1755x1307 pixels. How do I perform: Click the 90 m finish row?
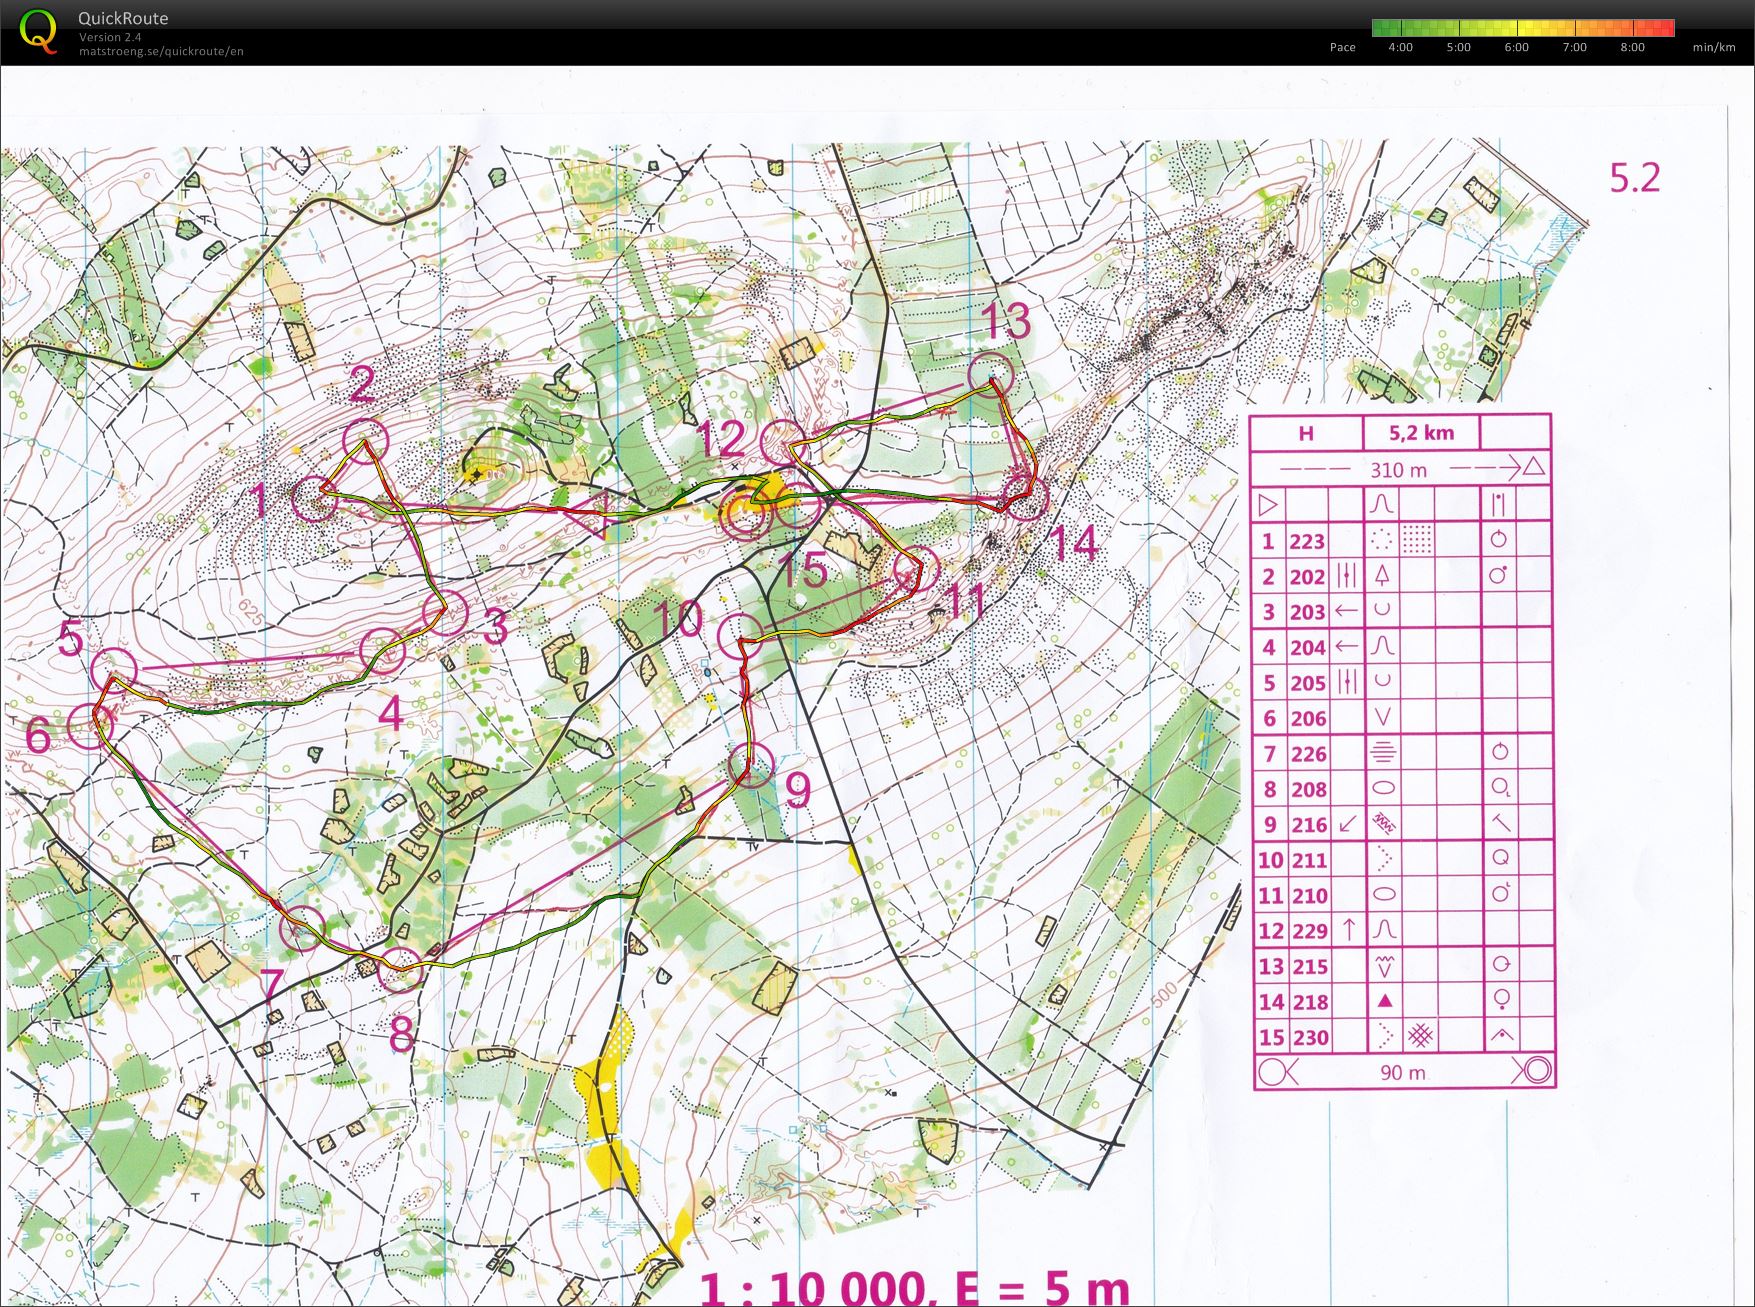tap(1403, 1072)
